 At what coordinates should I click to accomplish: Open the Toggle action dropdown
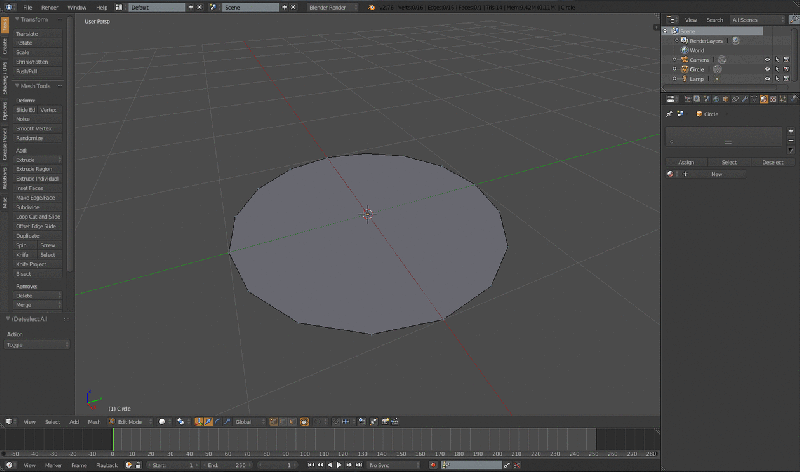pyautogui.click(x=37, y=345)
